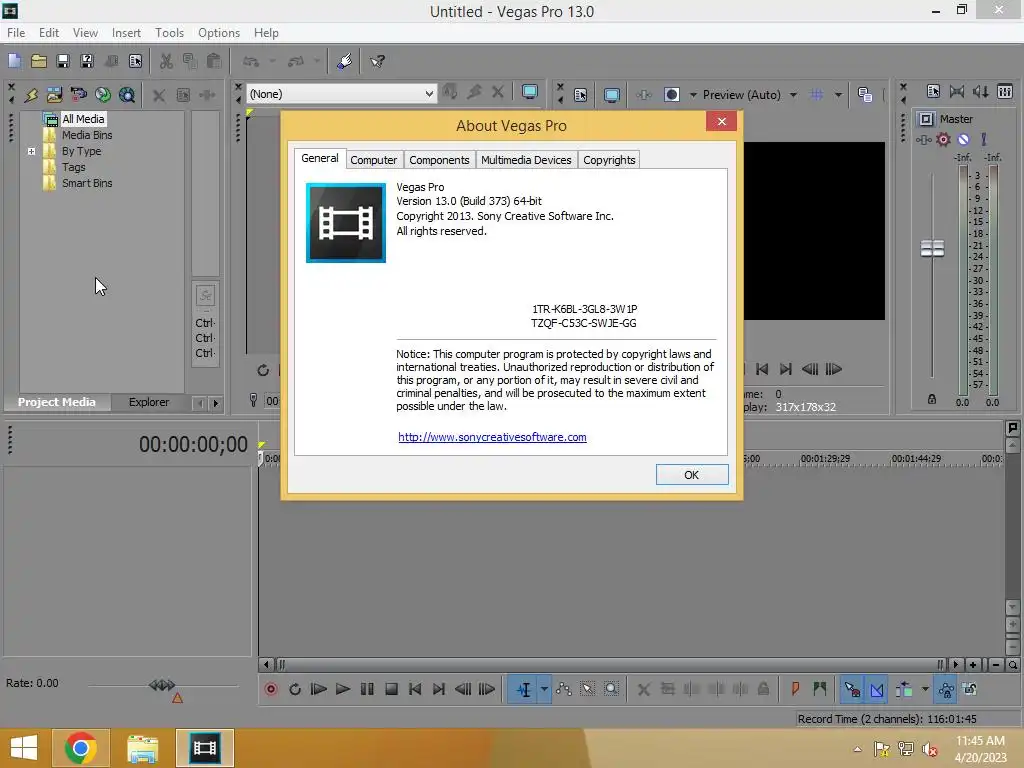
Task: Click the lightning bolt Remove Unused Media icon
Action: tap(31, 95)
